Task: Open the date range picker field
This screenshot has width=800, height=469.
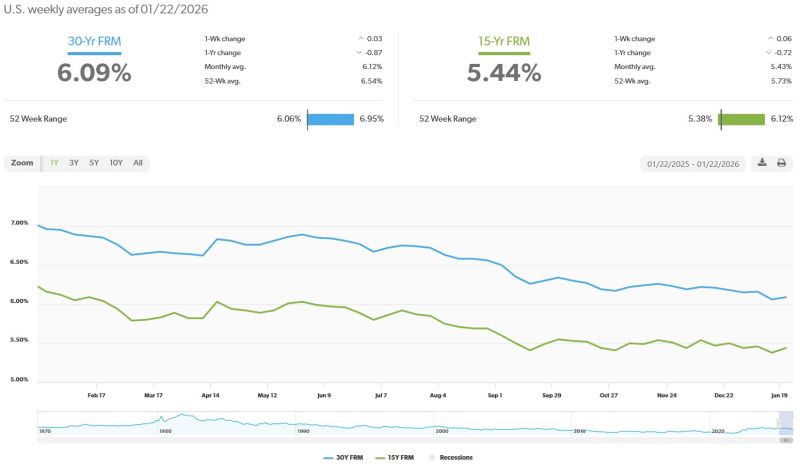Action: tap(692, 163)
